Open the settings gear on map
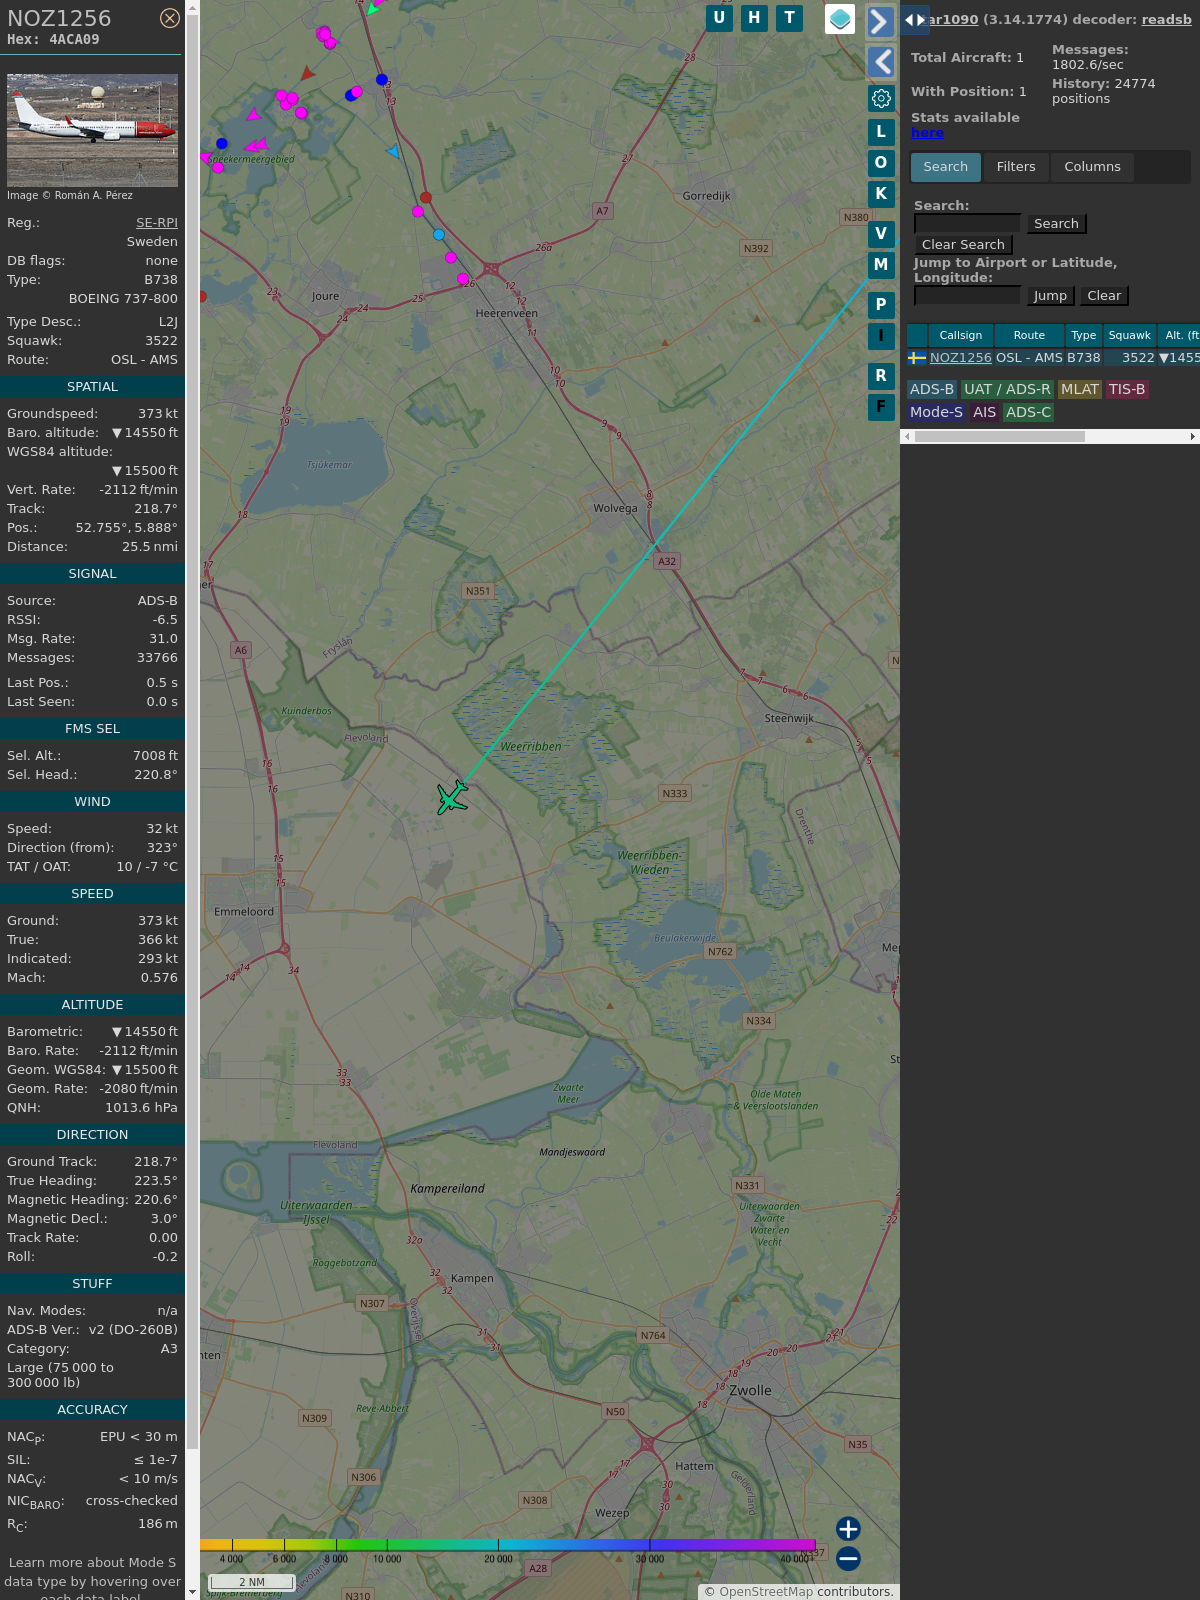This screenshot has height=1600, width=1200. 881,98
